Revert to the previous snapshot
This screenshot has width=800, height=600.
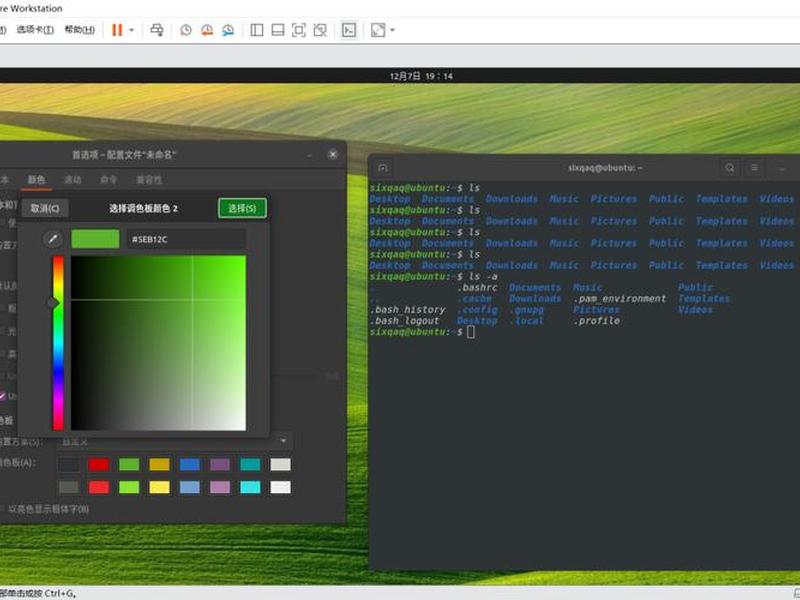207,30
